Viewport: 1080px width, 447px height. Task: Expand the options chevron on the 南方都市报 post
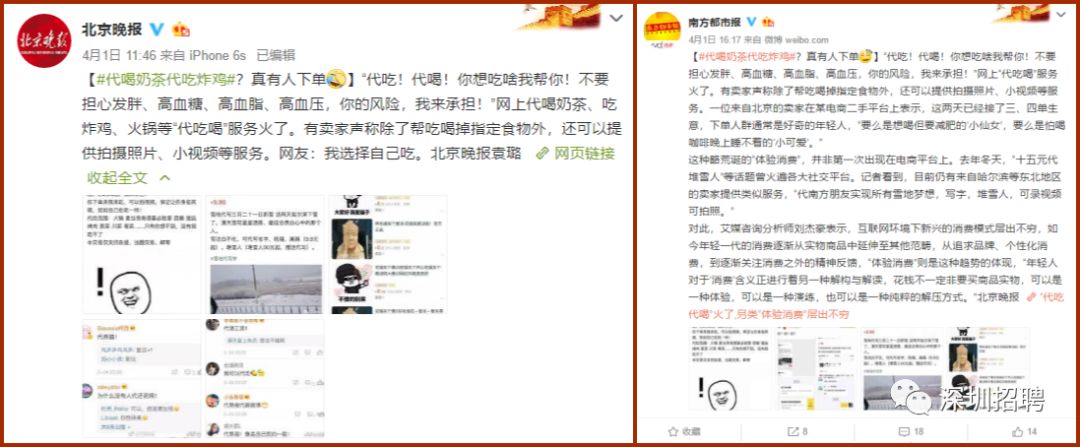click(x=1059, y=15)
